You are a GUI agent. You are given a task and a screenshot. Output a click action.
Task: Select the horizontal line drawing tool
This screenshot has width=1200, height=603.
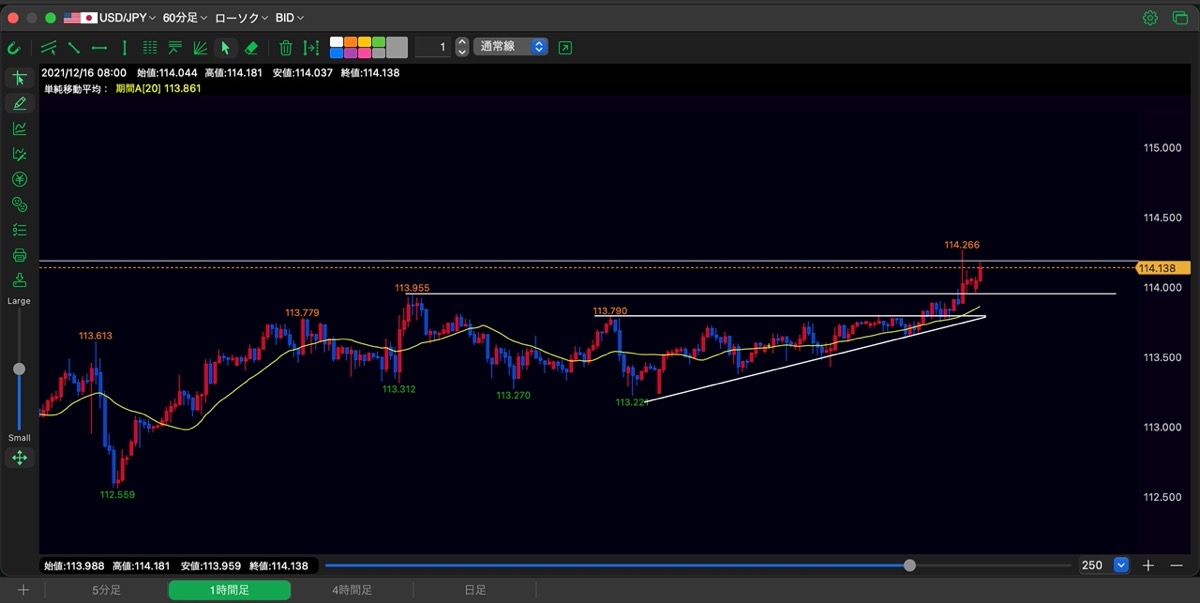tap(99, 47)
